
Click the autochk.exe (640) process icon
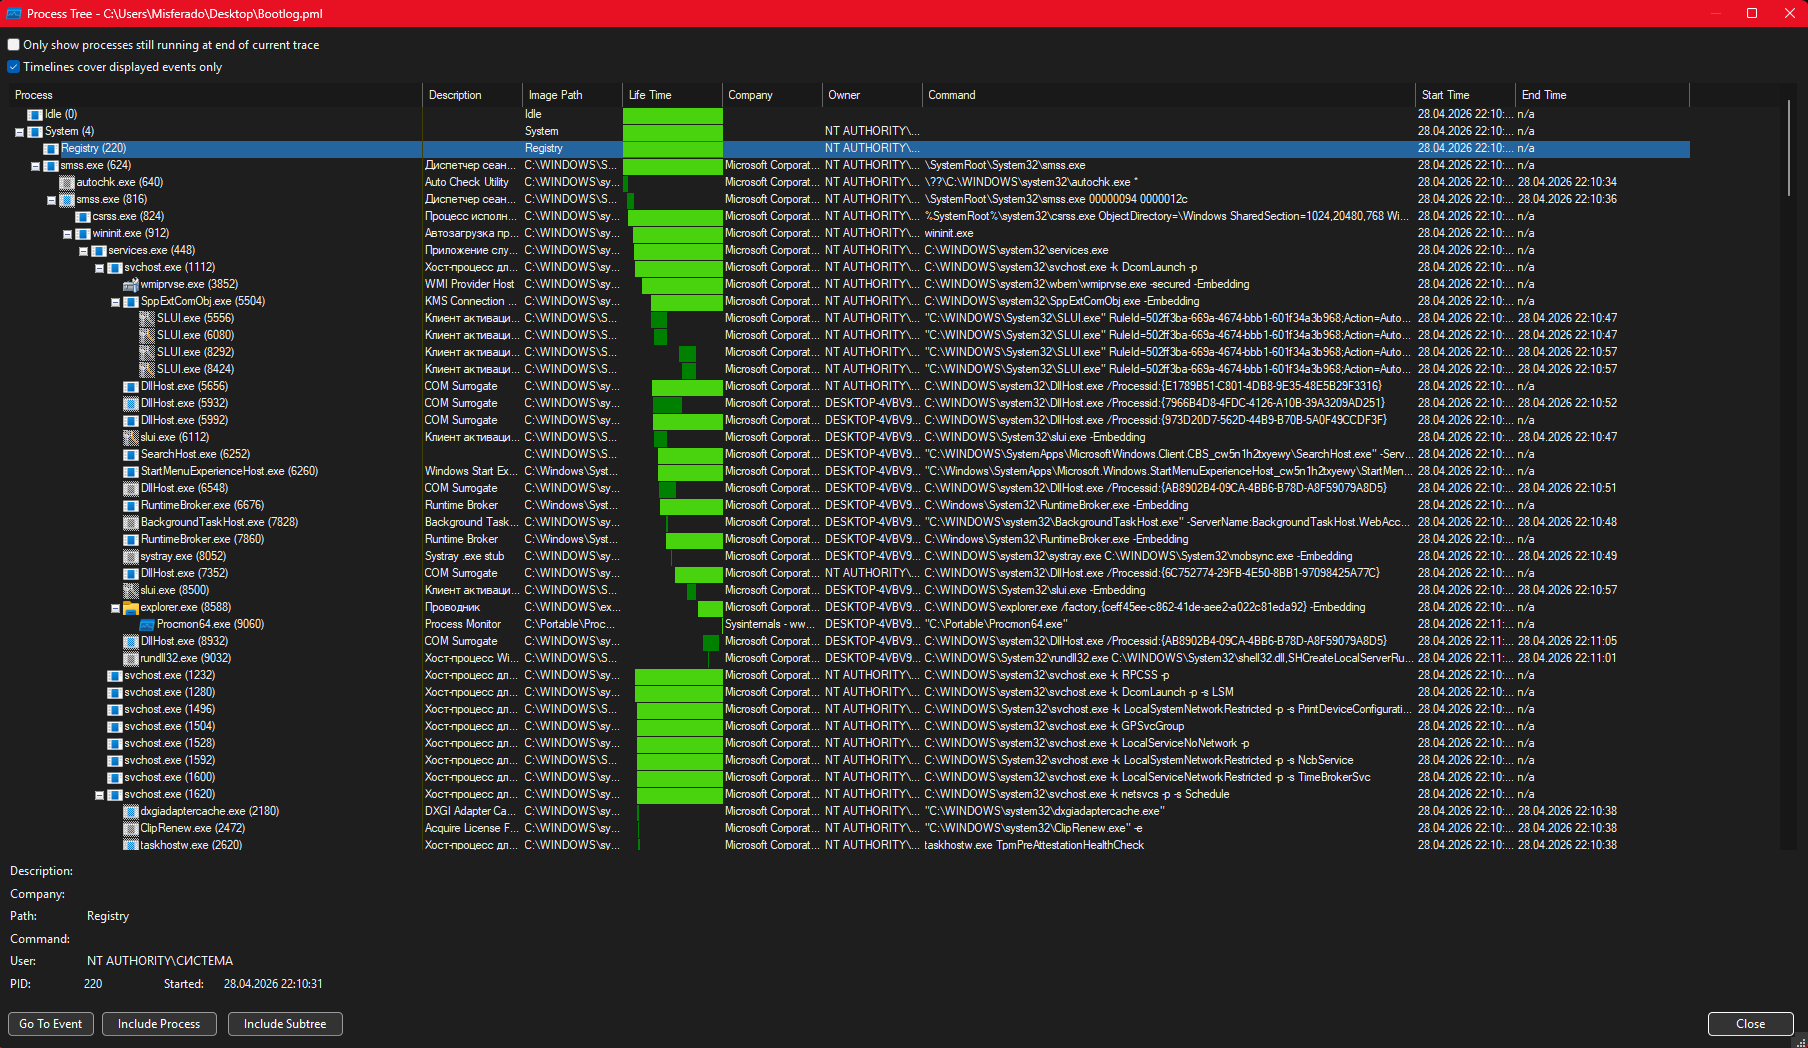[67, 183]
